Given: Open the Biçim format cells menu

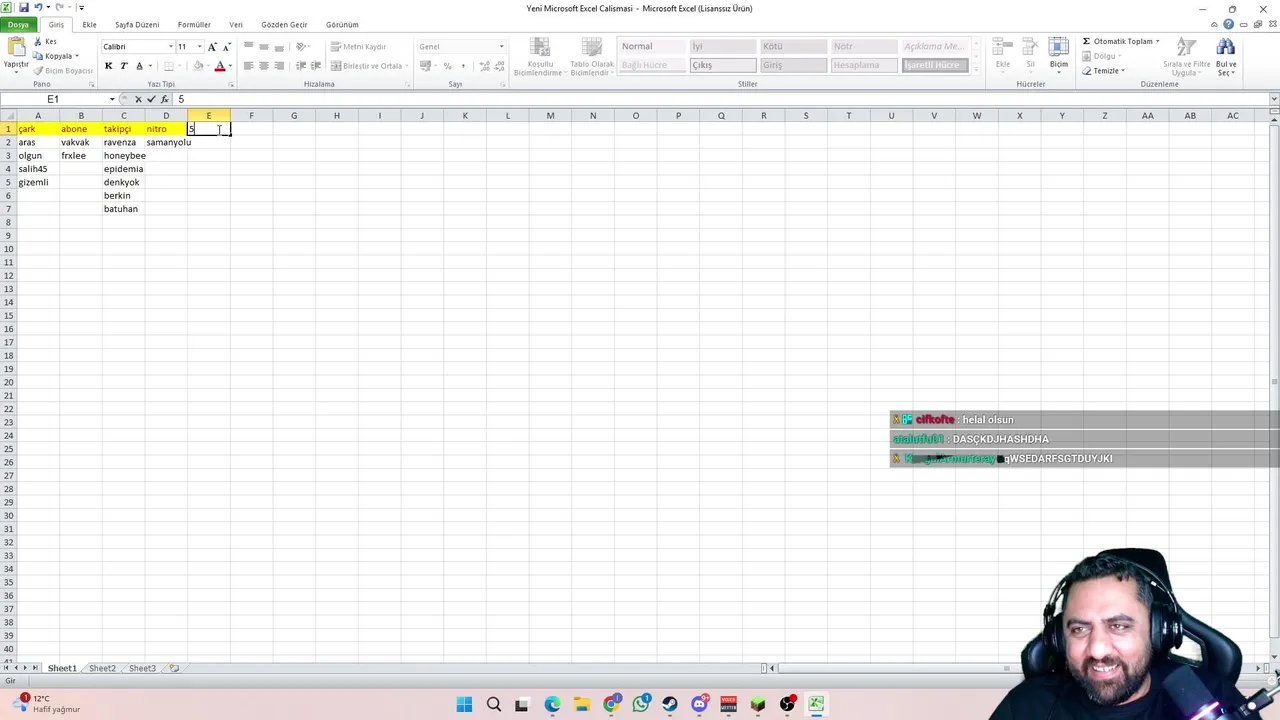Looking at the screenshot, I should [x=1059, y=53].
